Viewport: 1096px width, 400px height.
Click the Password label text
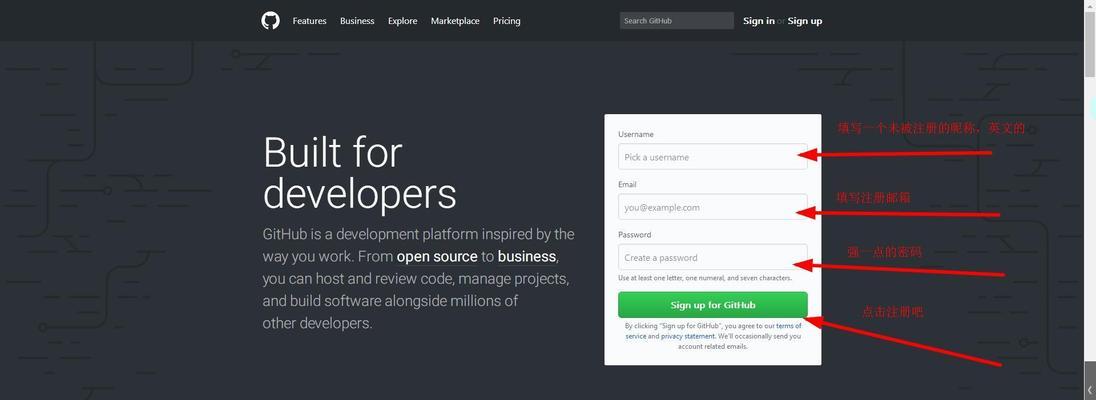[x=634, y=235]
